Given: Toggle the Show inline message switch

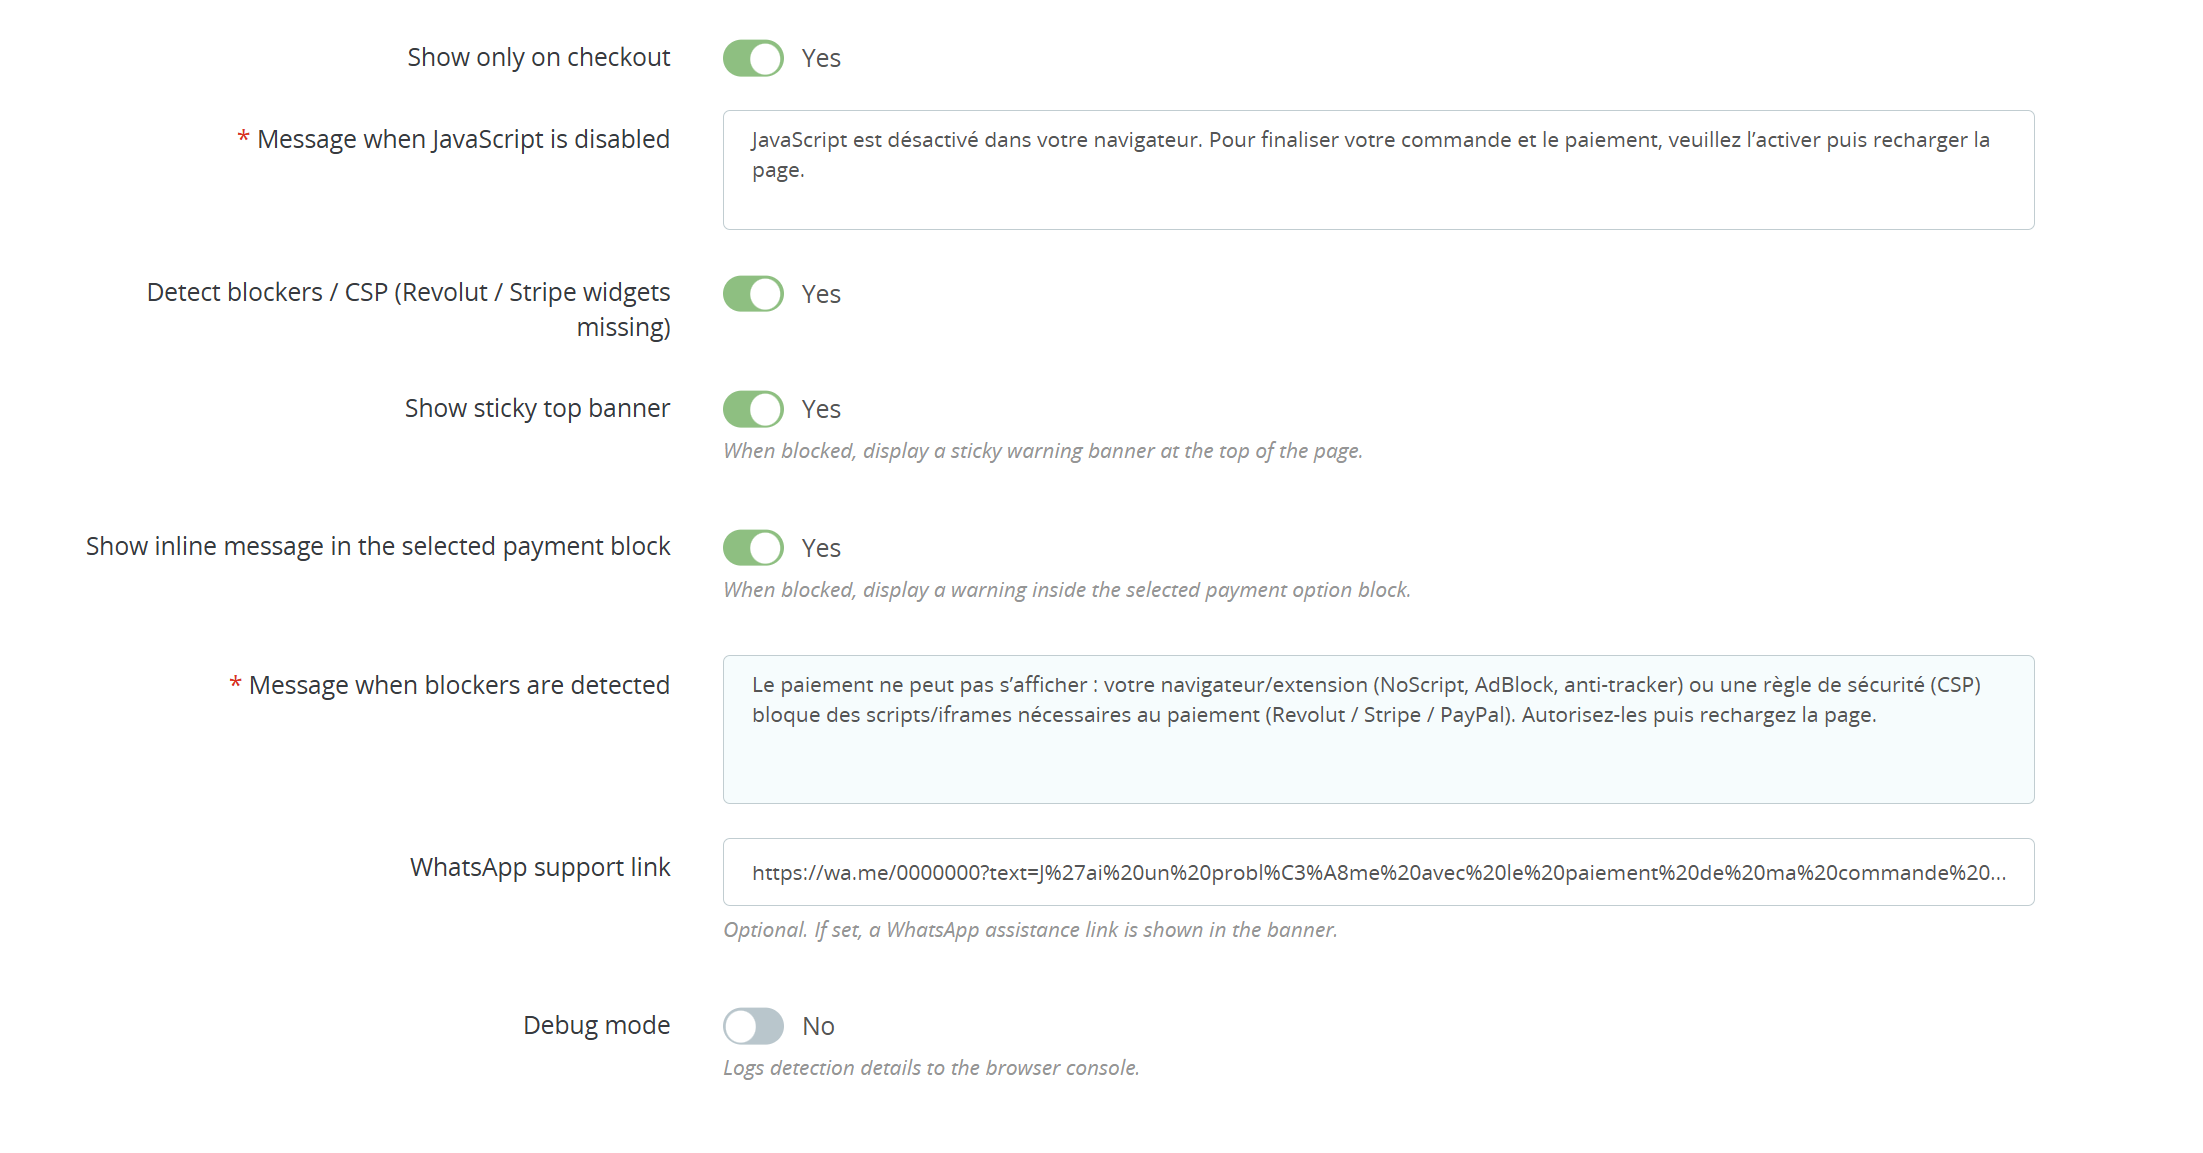Looking at the screenshot, I should 753,548.
